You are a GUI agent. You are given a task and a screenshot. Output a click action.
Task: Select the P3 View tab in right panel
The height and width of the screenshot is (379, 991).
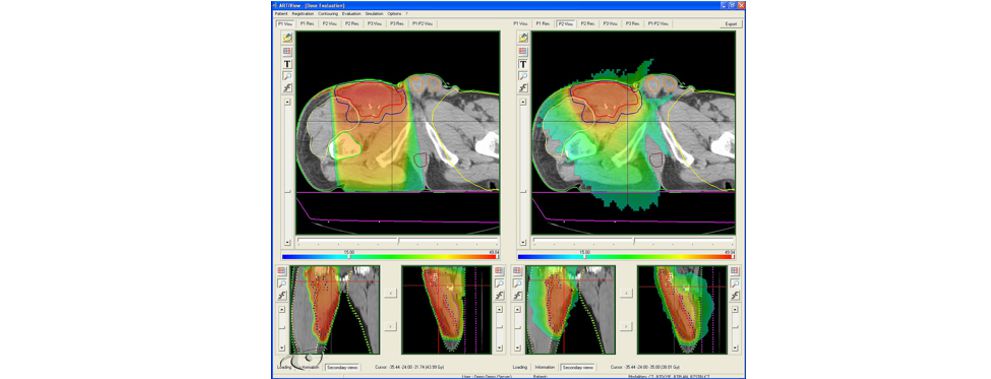pyautogui.click(x=609, y=23)
